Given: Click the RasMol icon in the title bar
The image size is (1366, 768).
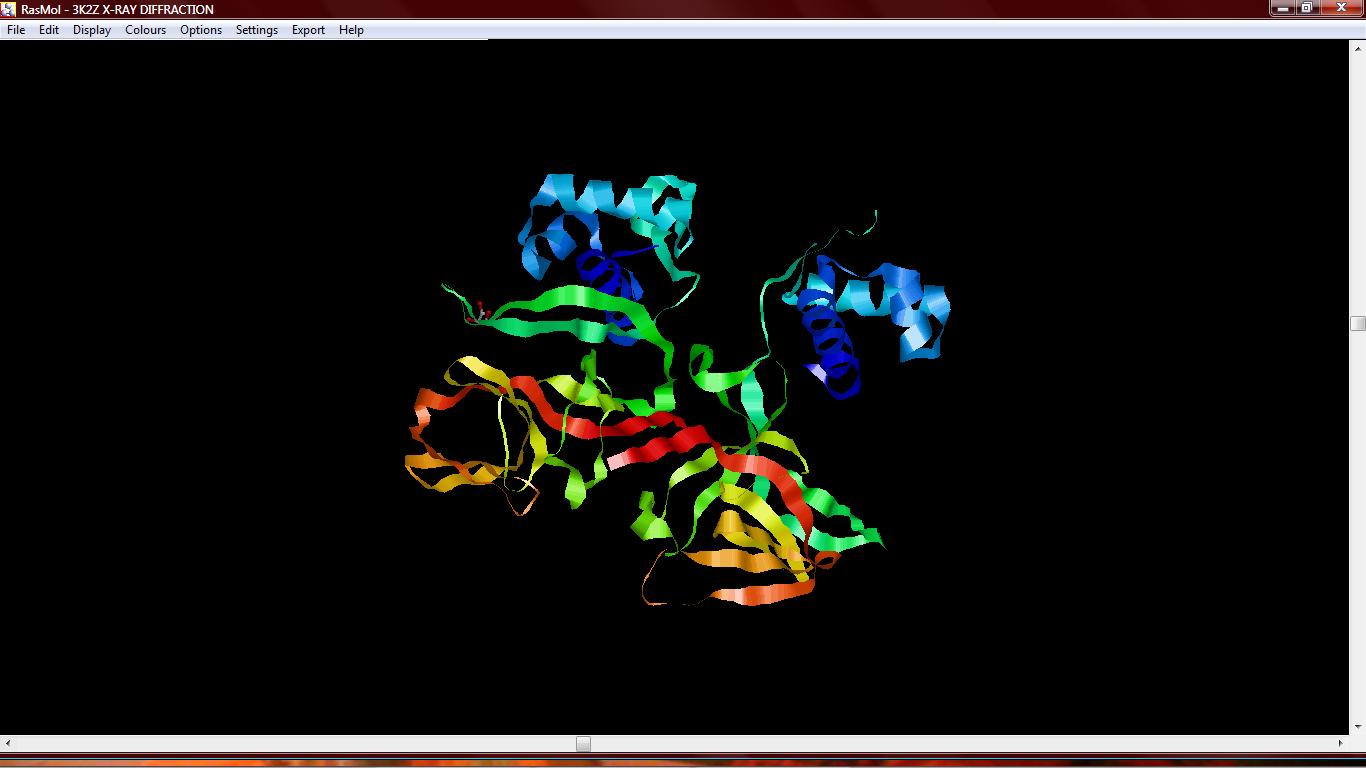Looking at the screenshot, I should 10,9.
